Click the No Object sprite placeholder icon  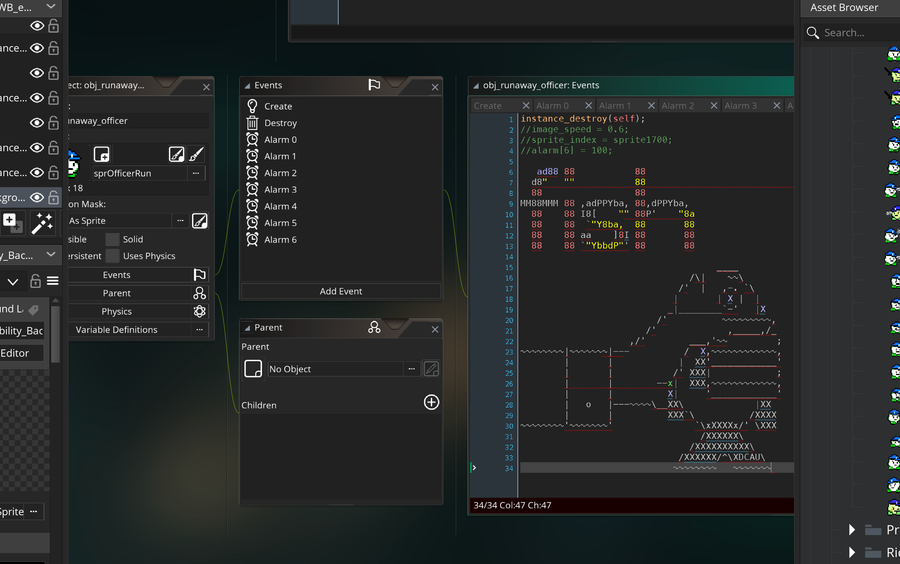[x=253, y=369]
